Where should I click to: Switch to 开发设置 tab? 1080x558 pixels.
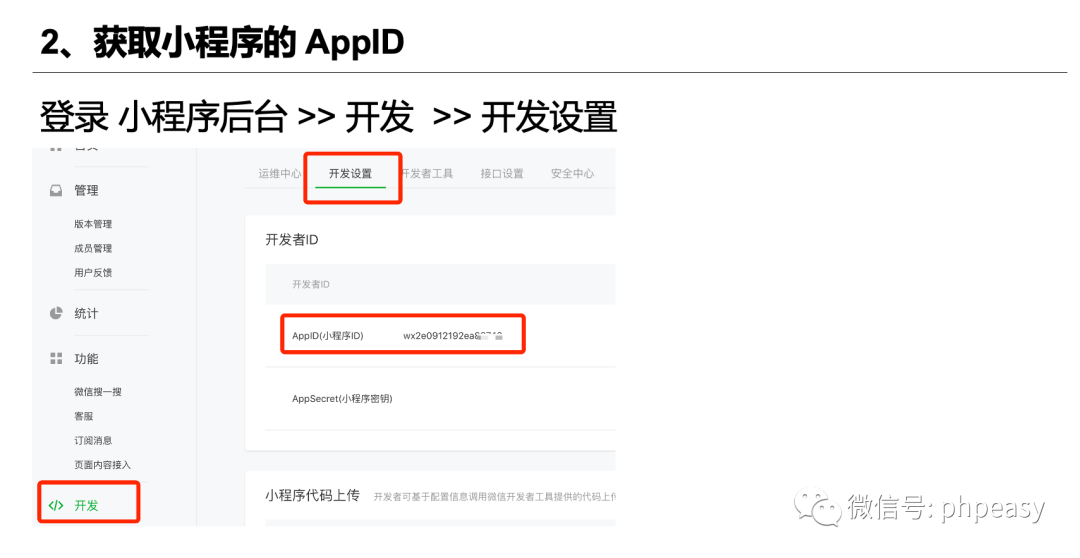click(350, 174)
